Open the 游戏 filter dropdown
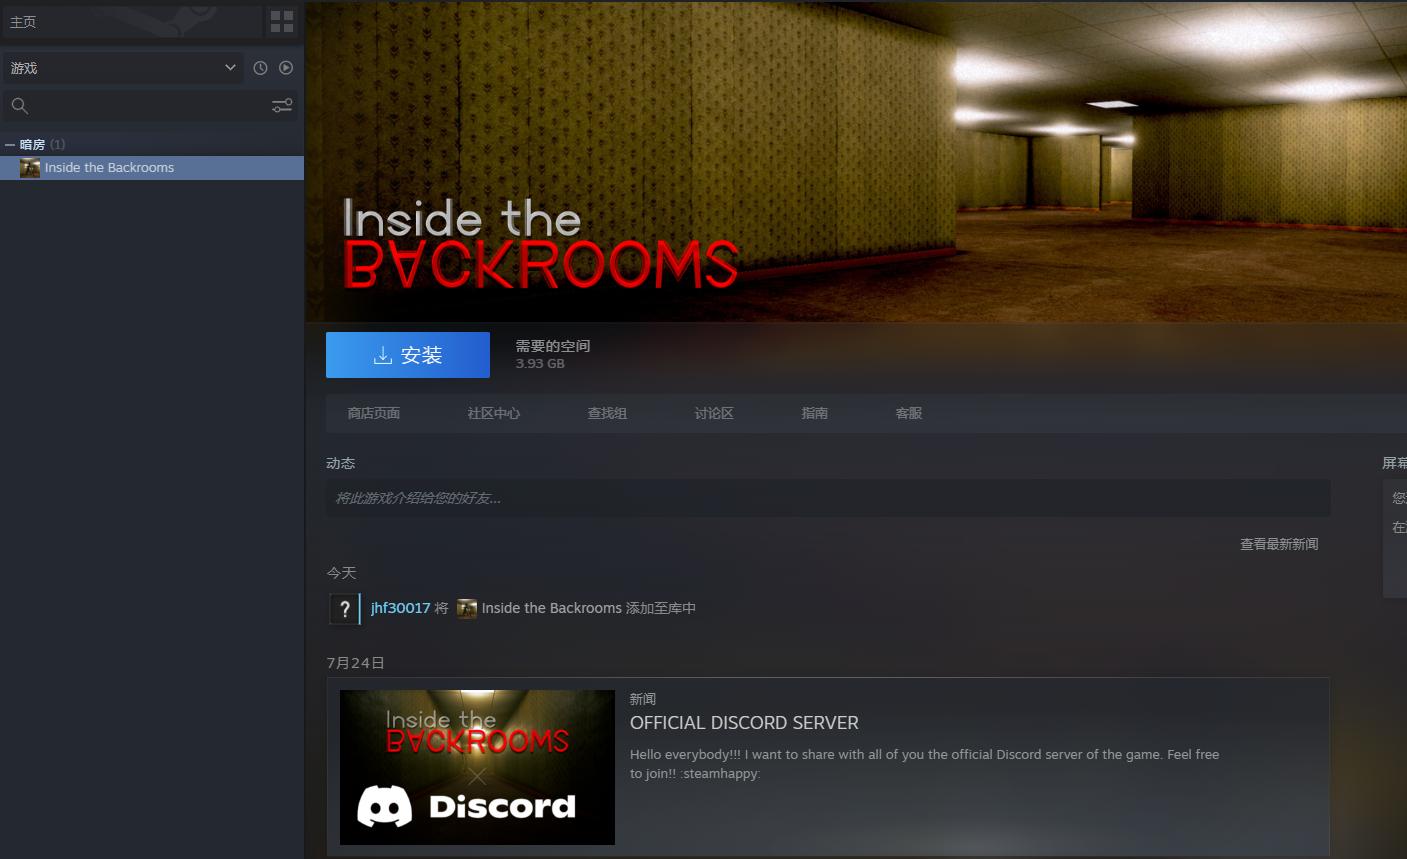Image resolution: width=1407 pixels, height=859 pixels. (122, 68)
